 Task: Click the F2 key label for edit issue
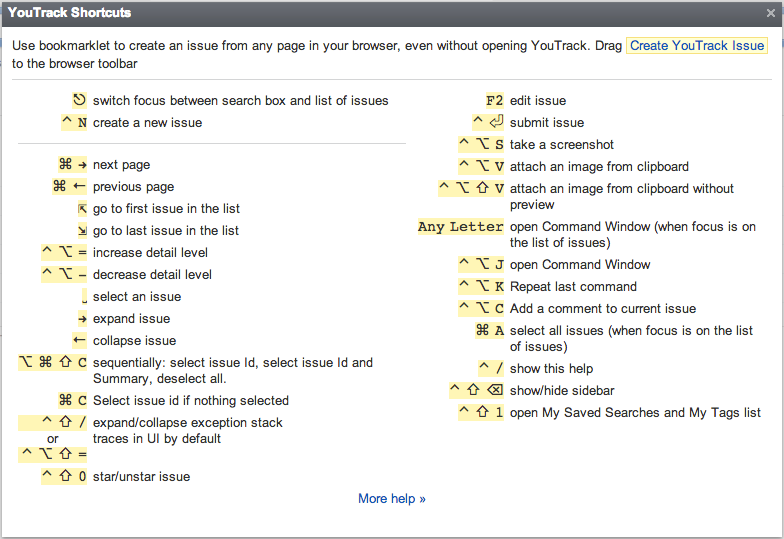(494, 100)
